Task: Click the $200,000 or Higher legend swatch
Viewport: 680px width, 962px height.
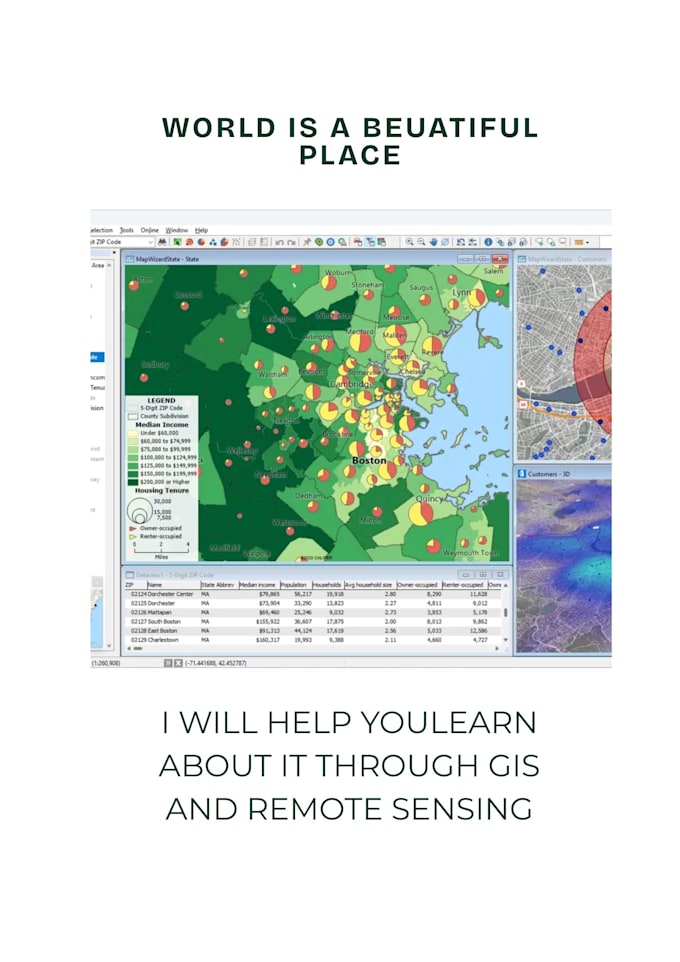Action: click(x=133, y=482)
